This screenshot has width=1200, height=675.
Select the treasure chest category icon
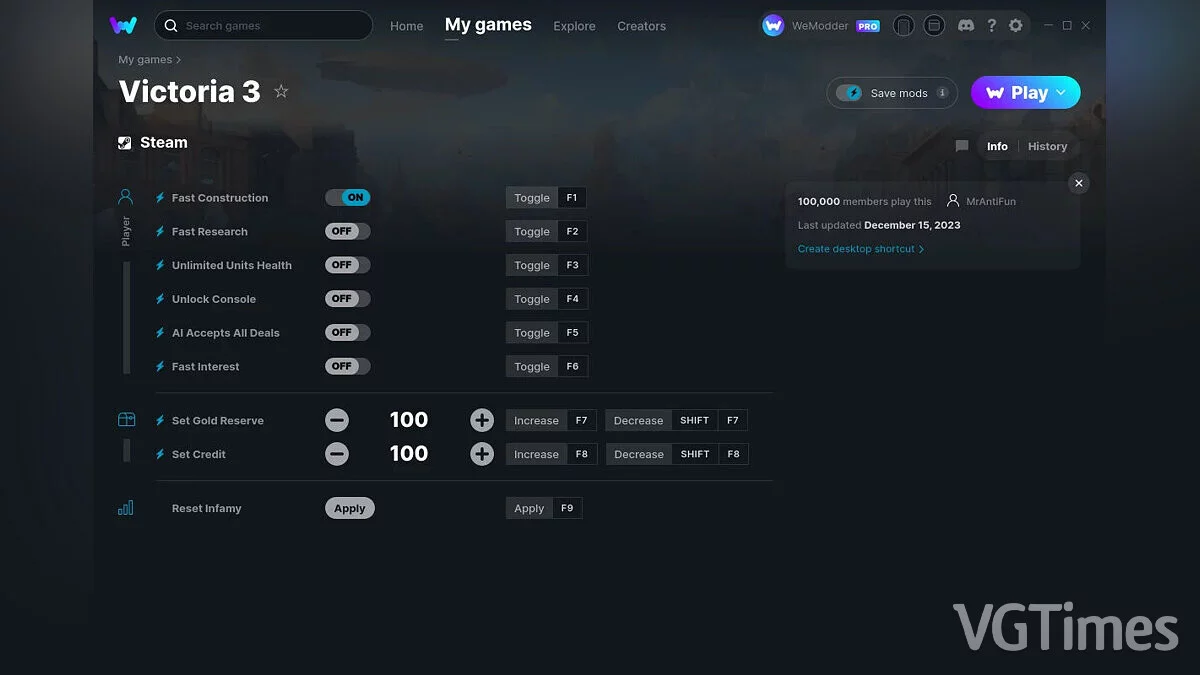coord(126,420)
